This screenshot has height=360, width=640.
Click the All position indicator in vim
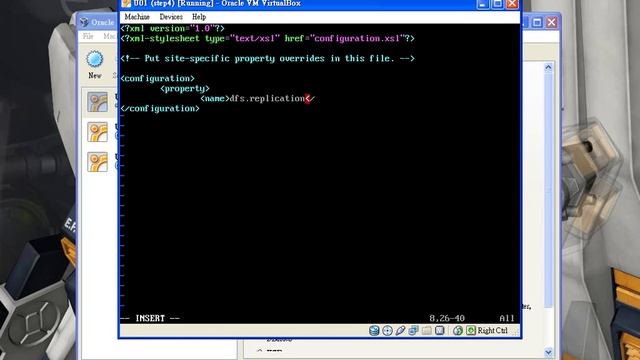coord(507,318)
